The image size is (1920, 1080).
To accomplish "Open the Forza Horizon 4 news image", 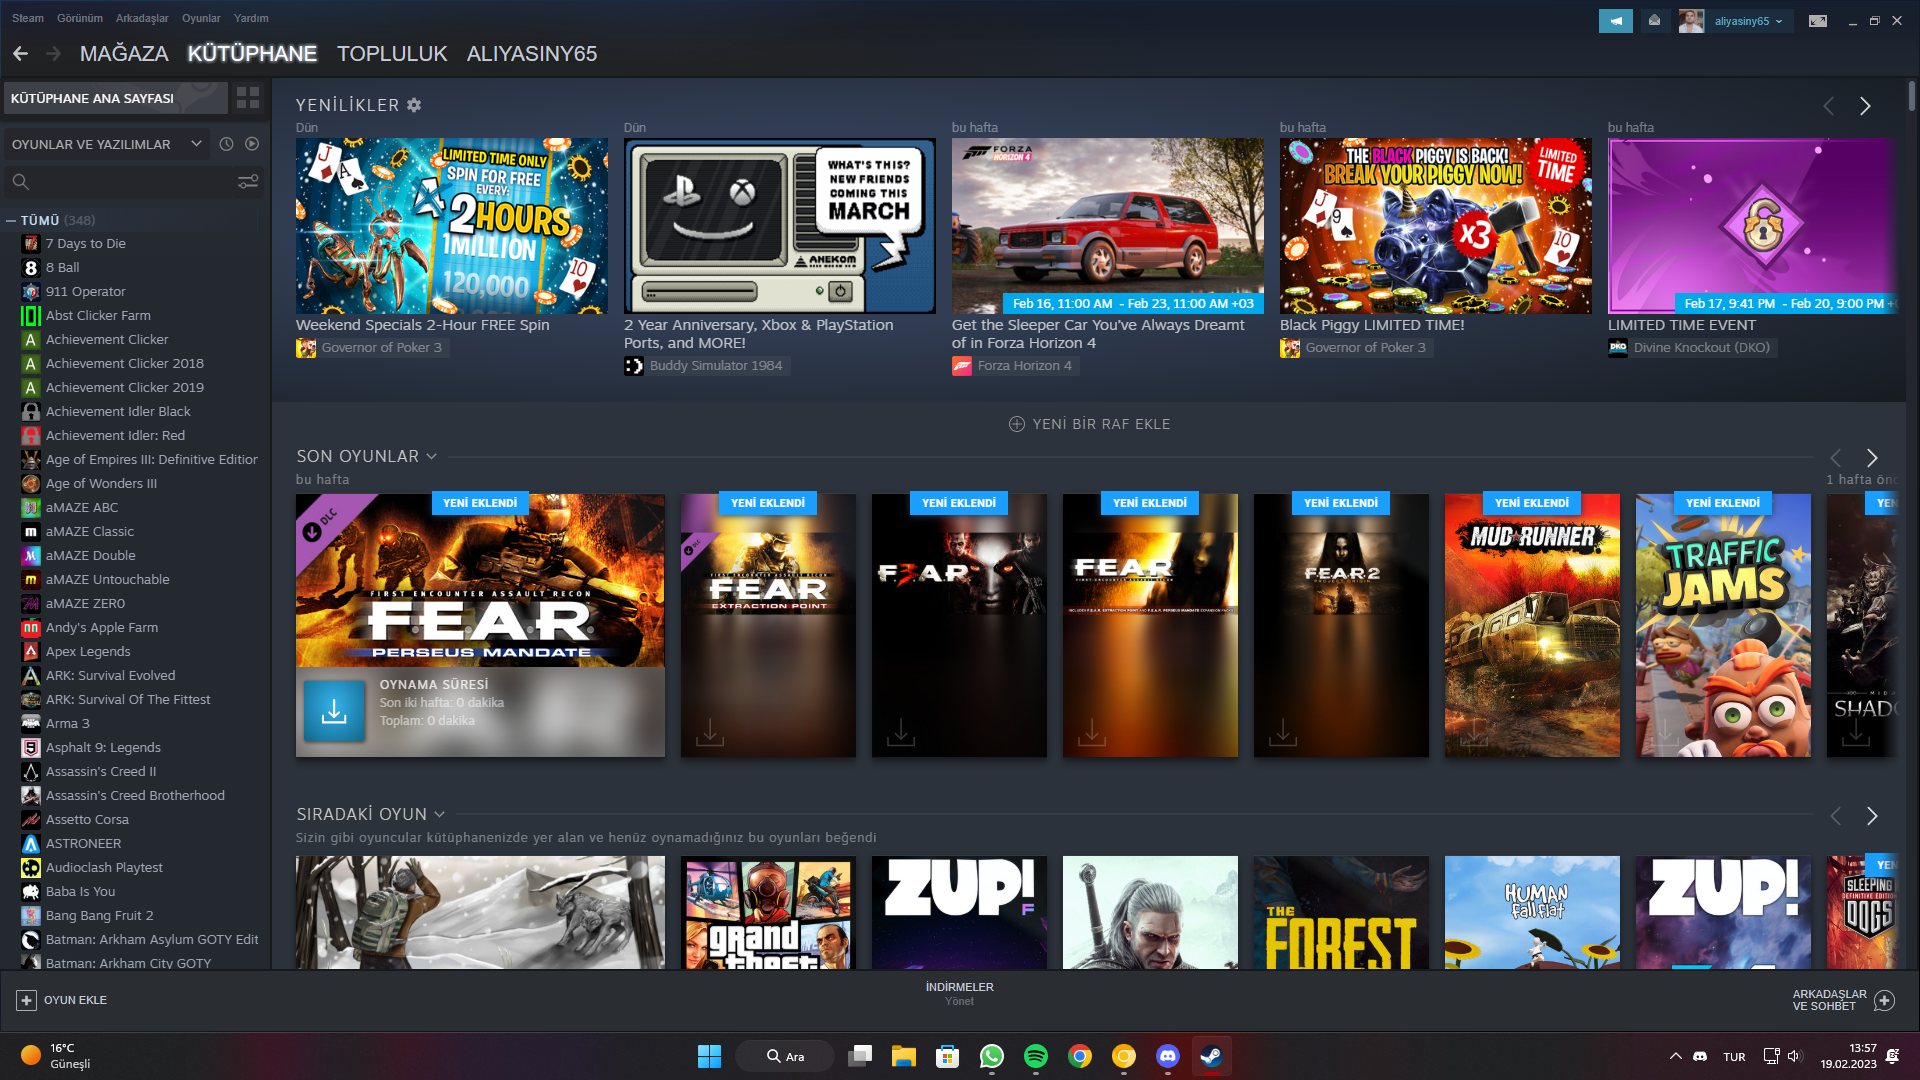I will coord(1108,226).
